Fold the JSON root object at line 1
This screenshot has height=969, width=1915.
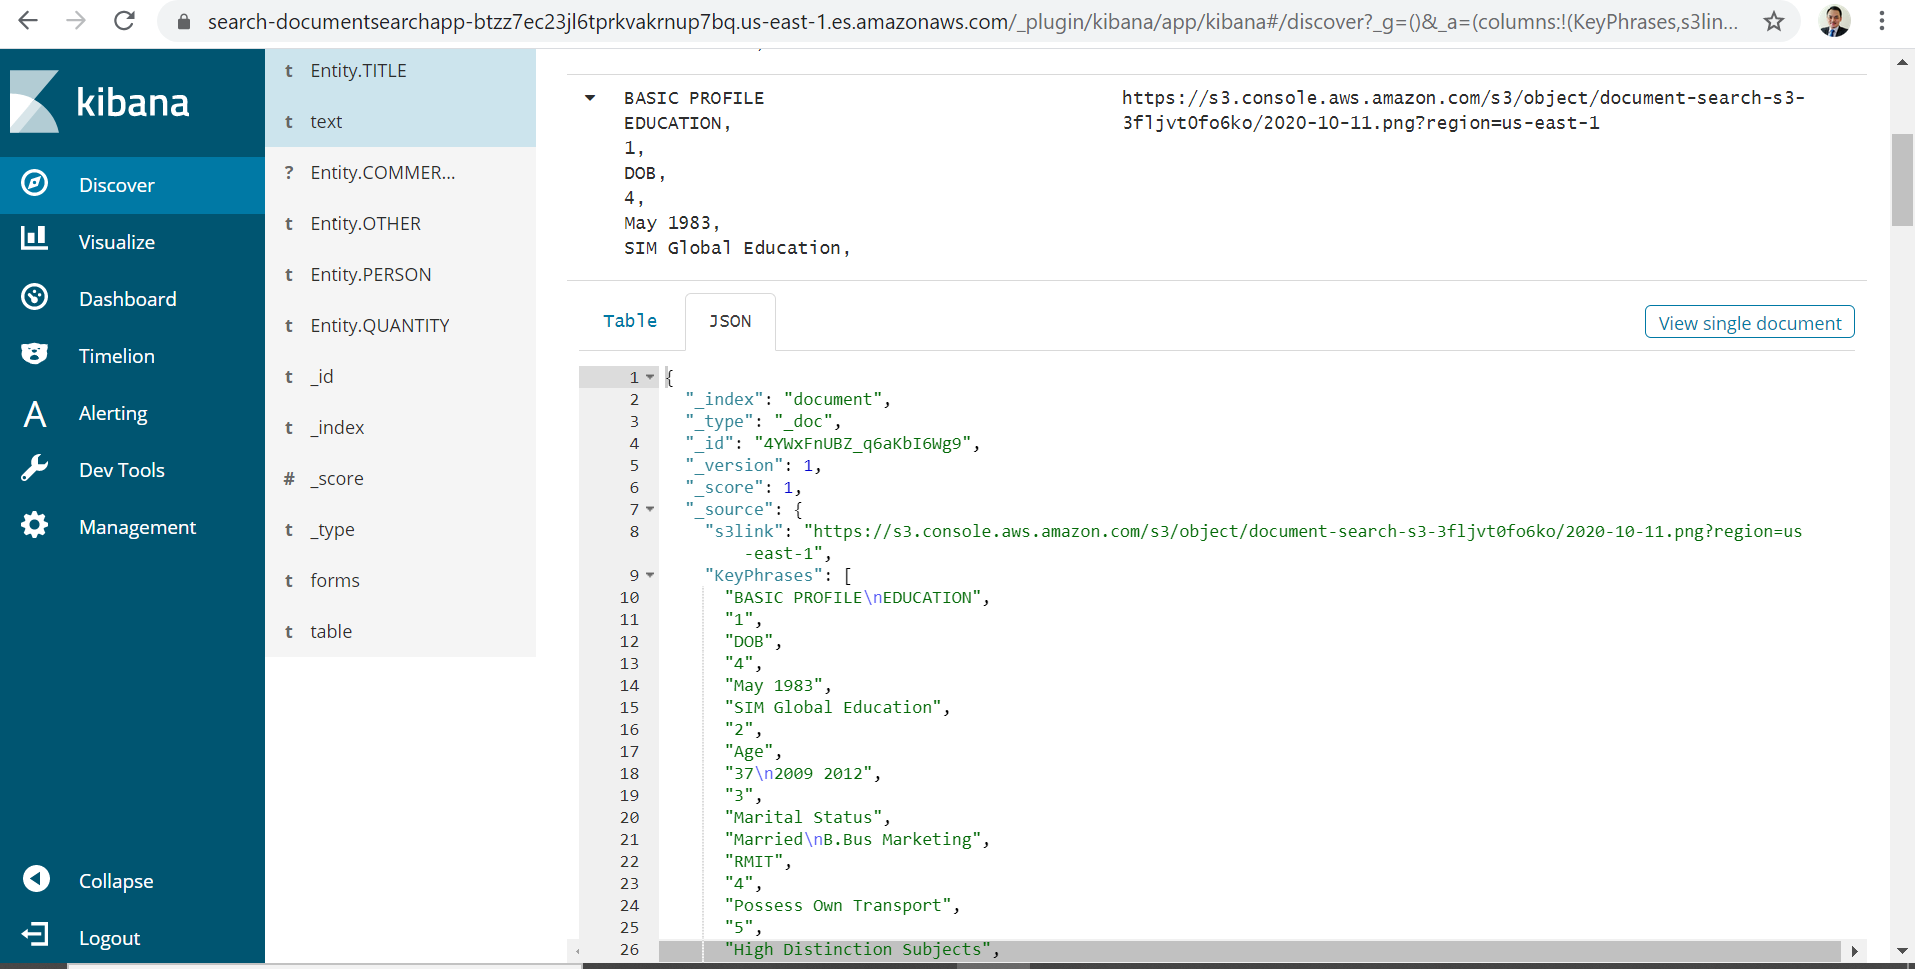(x=650, y=377)
